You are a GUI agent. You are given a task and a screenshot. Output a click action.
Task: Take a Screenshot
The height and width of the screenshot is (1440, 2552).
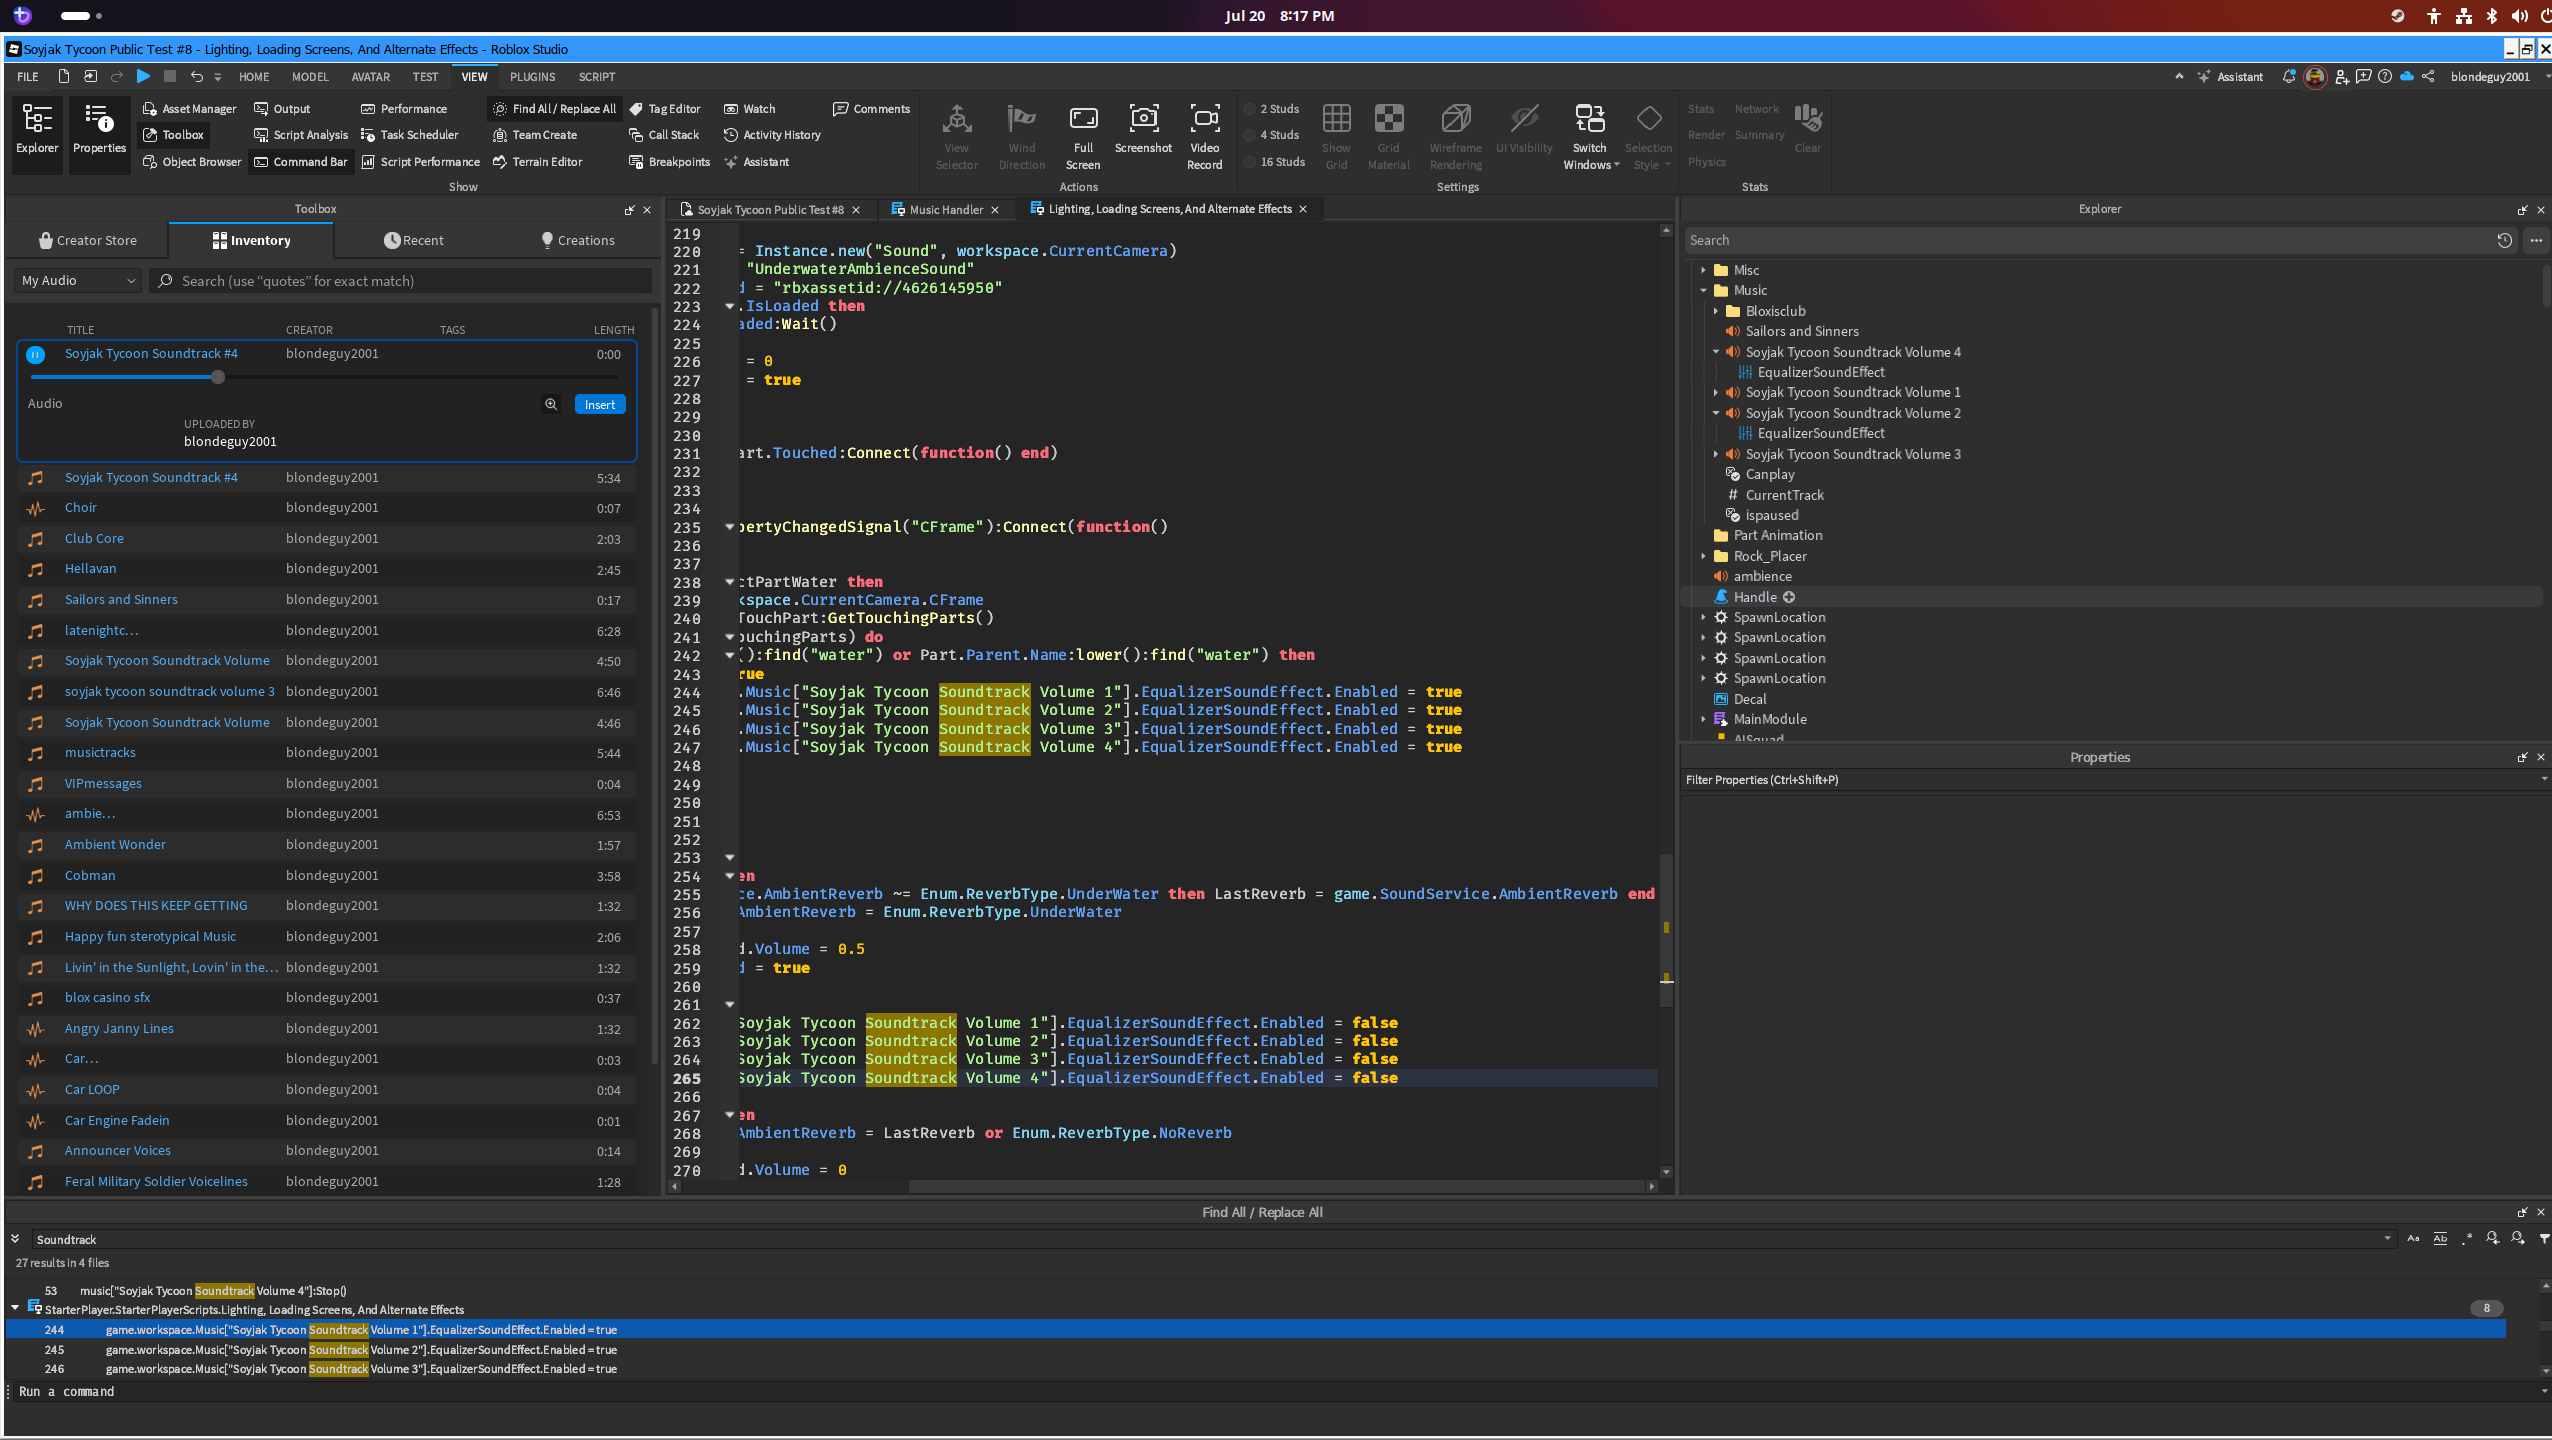pyautogui.click(x=1143, y=129)
